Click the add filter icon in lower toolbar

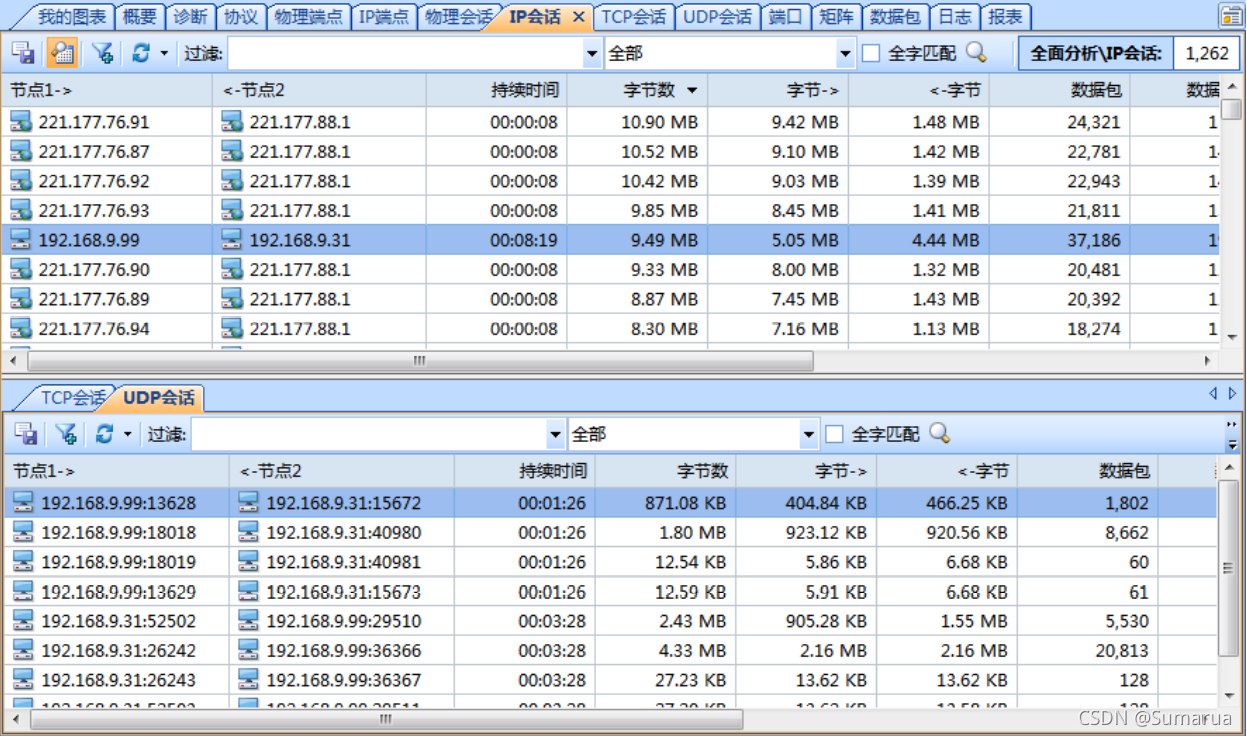(x=66, y=434)
